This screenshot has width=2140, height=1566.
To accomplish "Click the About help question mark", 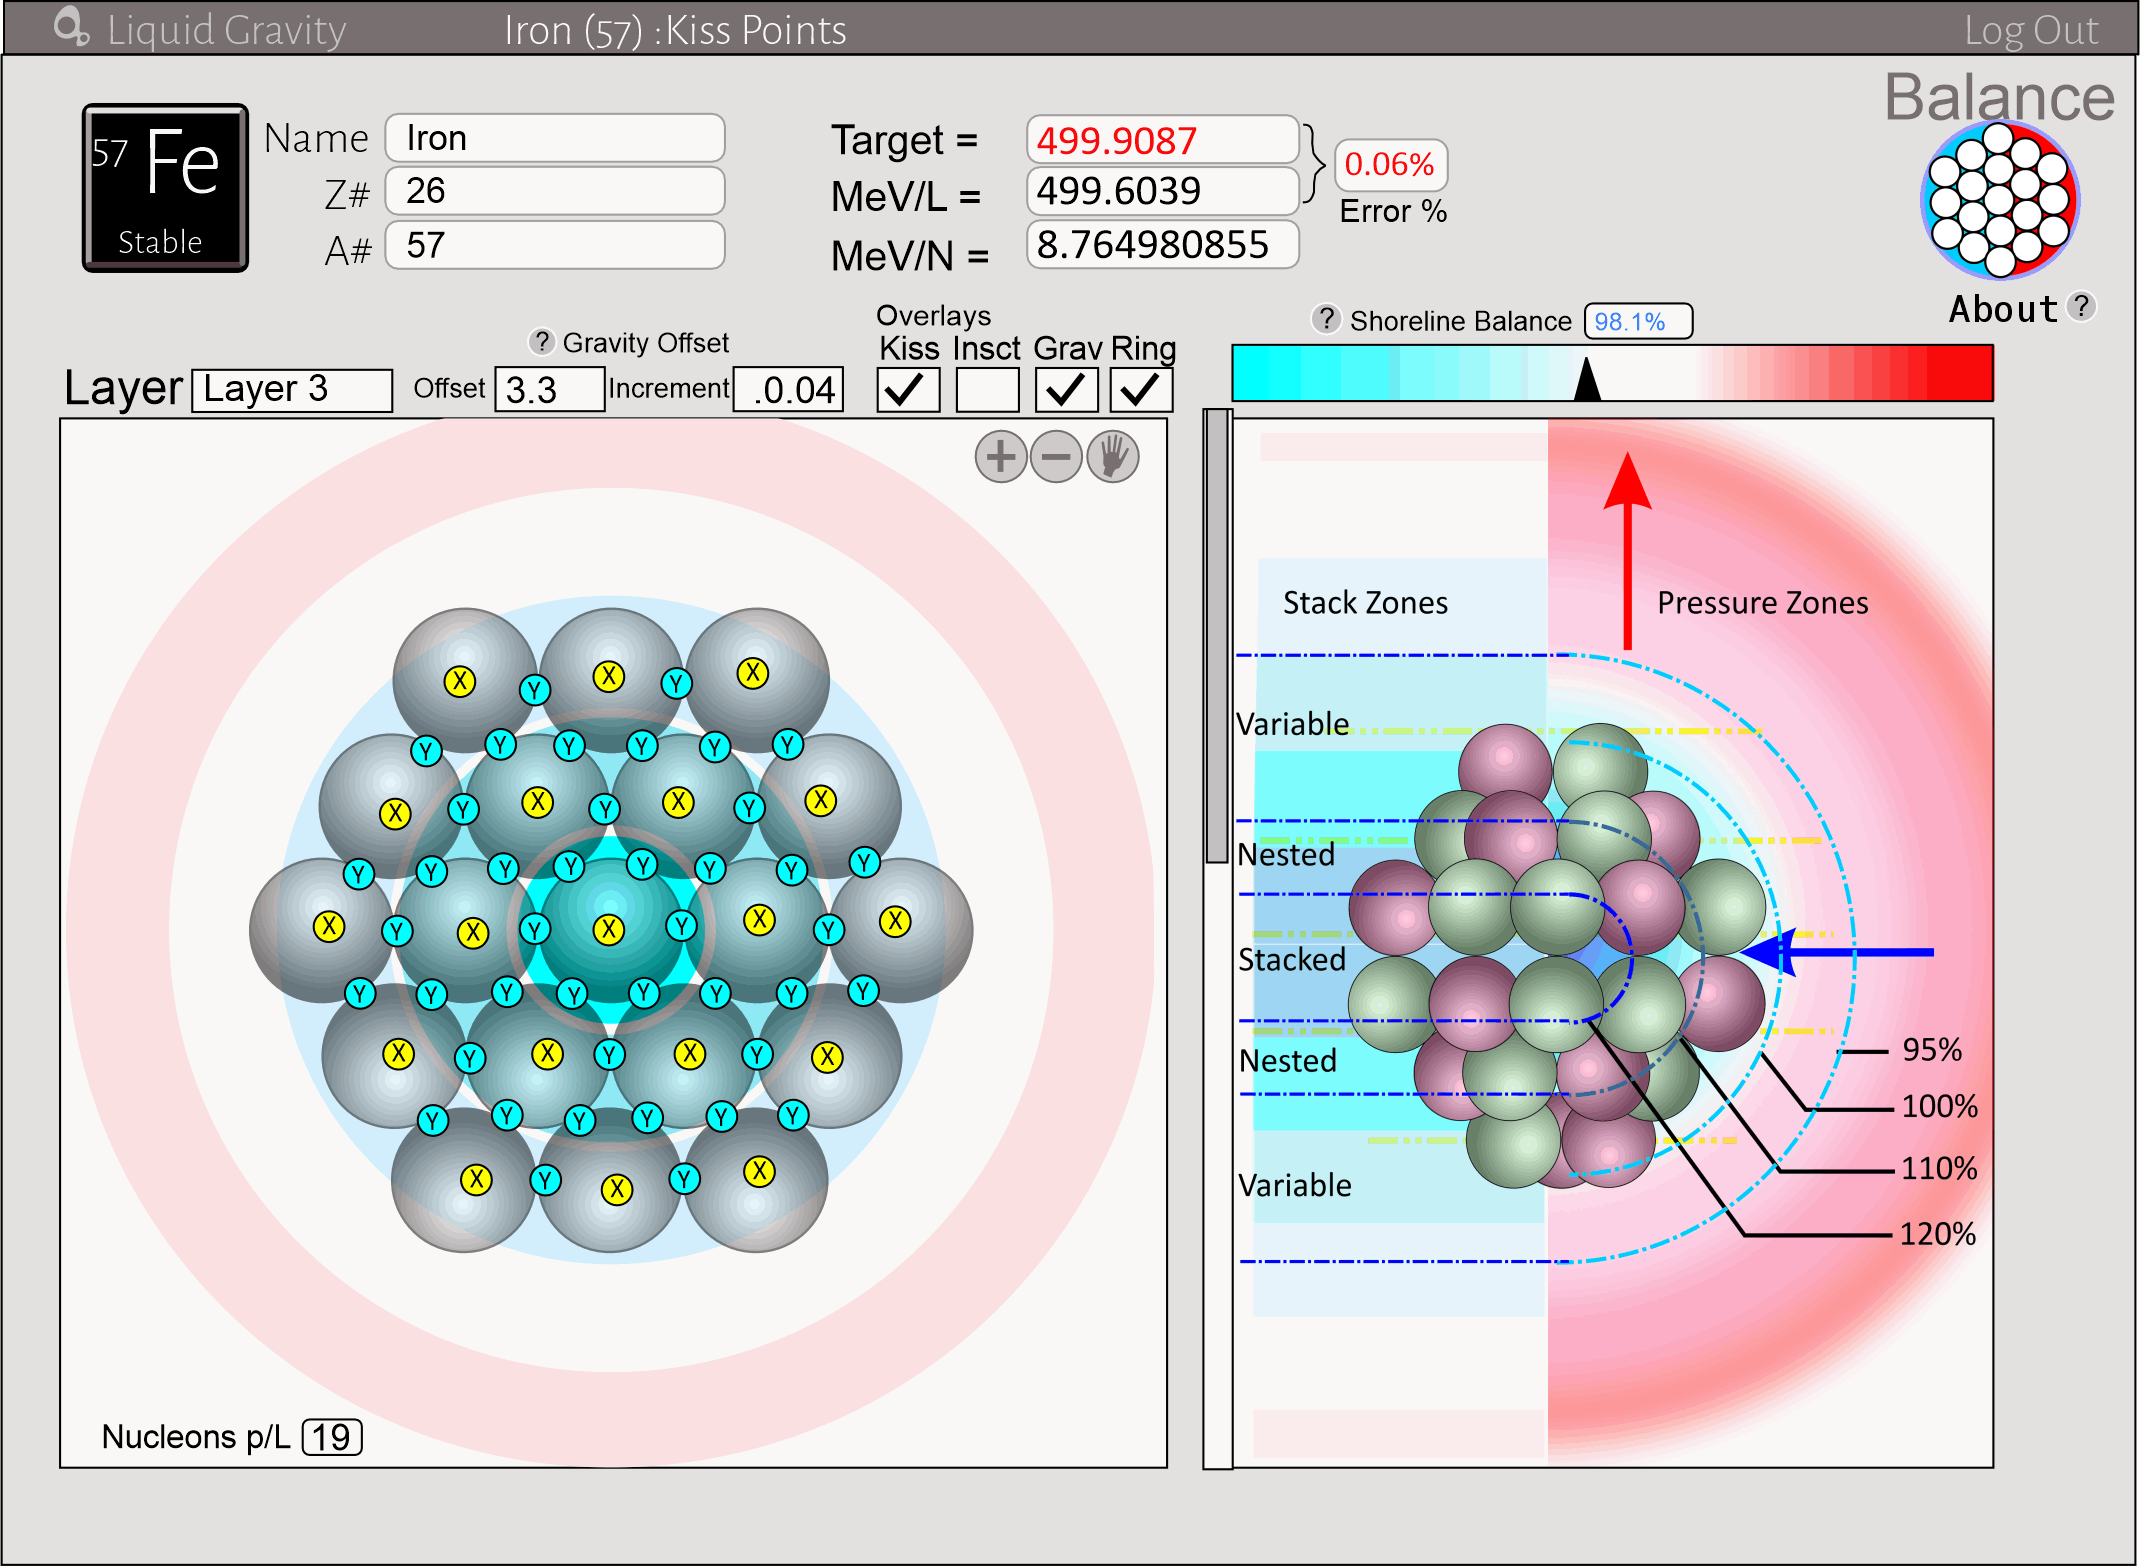I will coord(2082,306).
